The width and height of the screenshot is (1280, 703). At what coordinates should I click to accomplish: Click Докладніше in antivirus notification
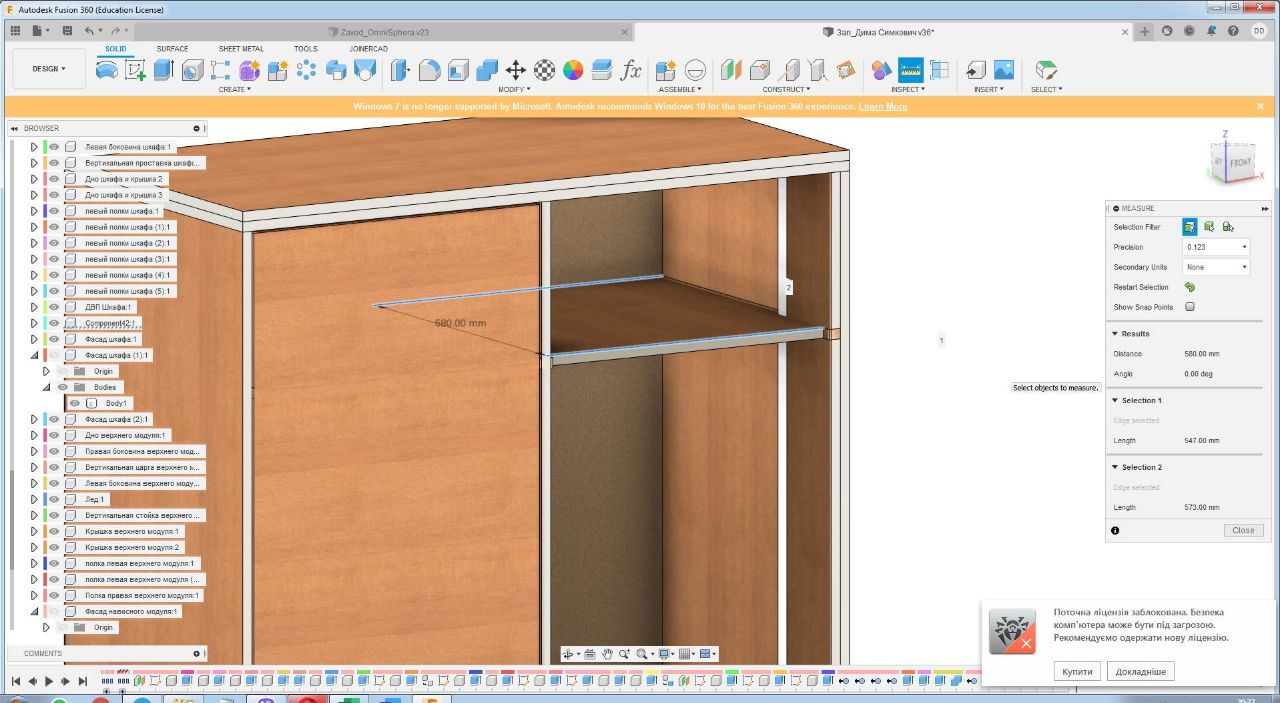1141,671
